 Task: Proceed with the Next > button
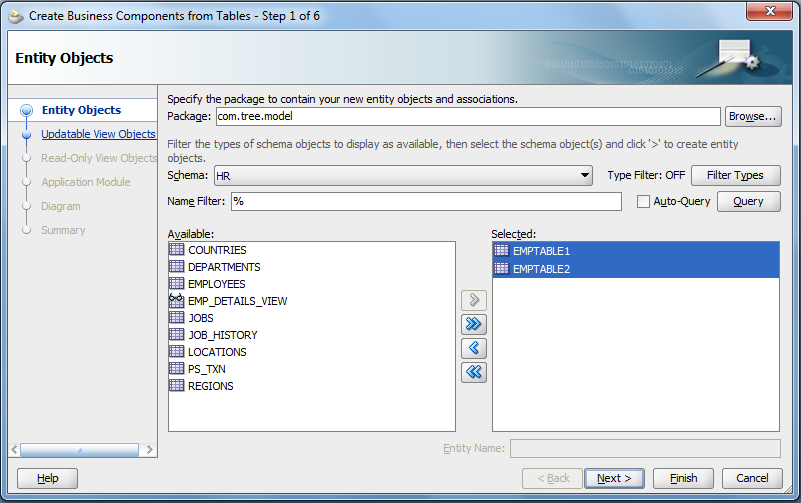[614, 478]
